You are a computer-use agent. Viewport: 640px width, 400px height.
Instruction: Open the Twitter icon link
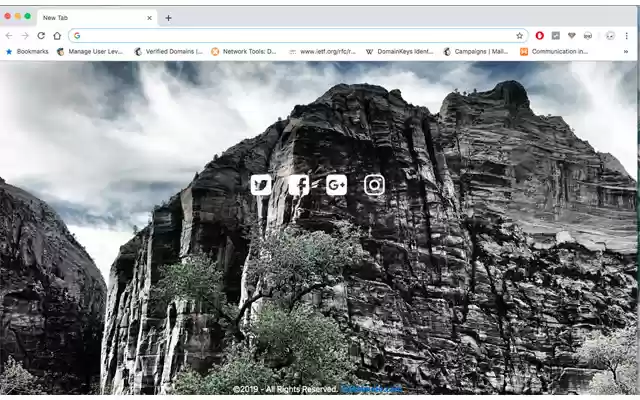click(261, 185)
